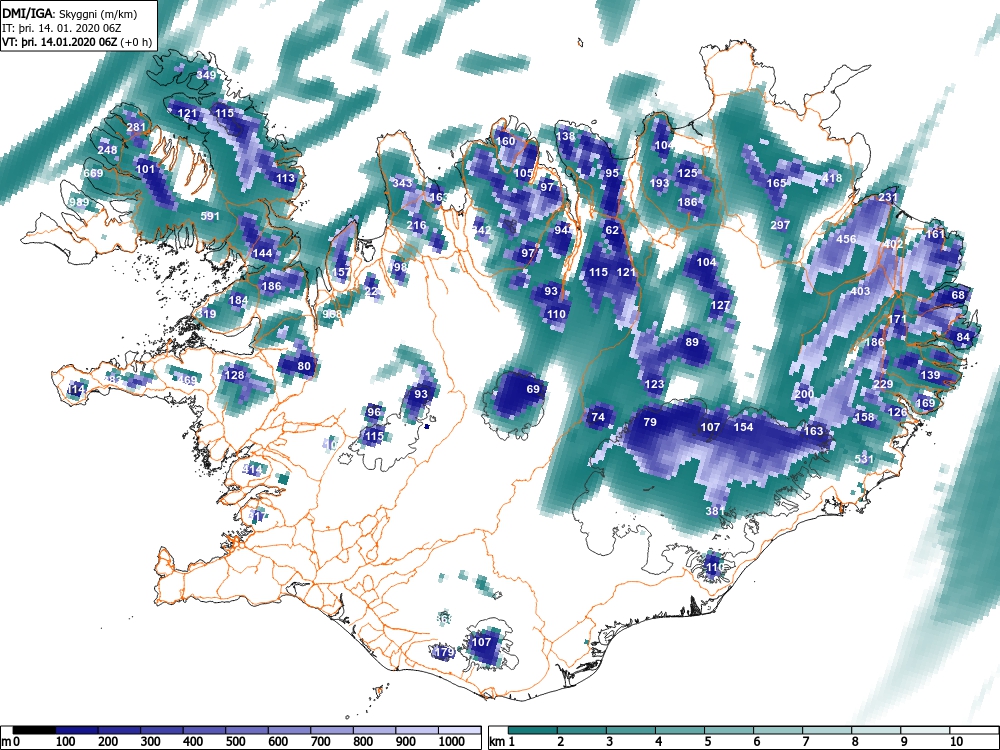Click the '403' visibility value on the map

[x=860, y=291]
